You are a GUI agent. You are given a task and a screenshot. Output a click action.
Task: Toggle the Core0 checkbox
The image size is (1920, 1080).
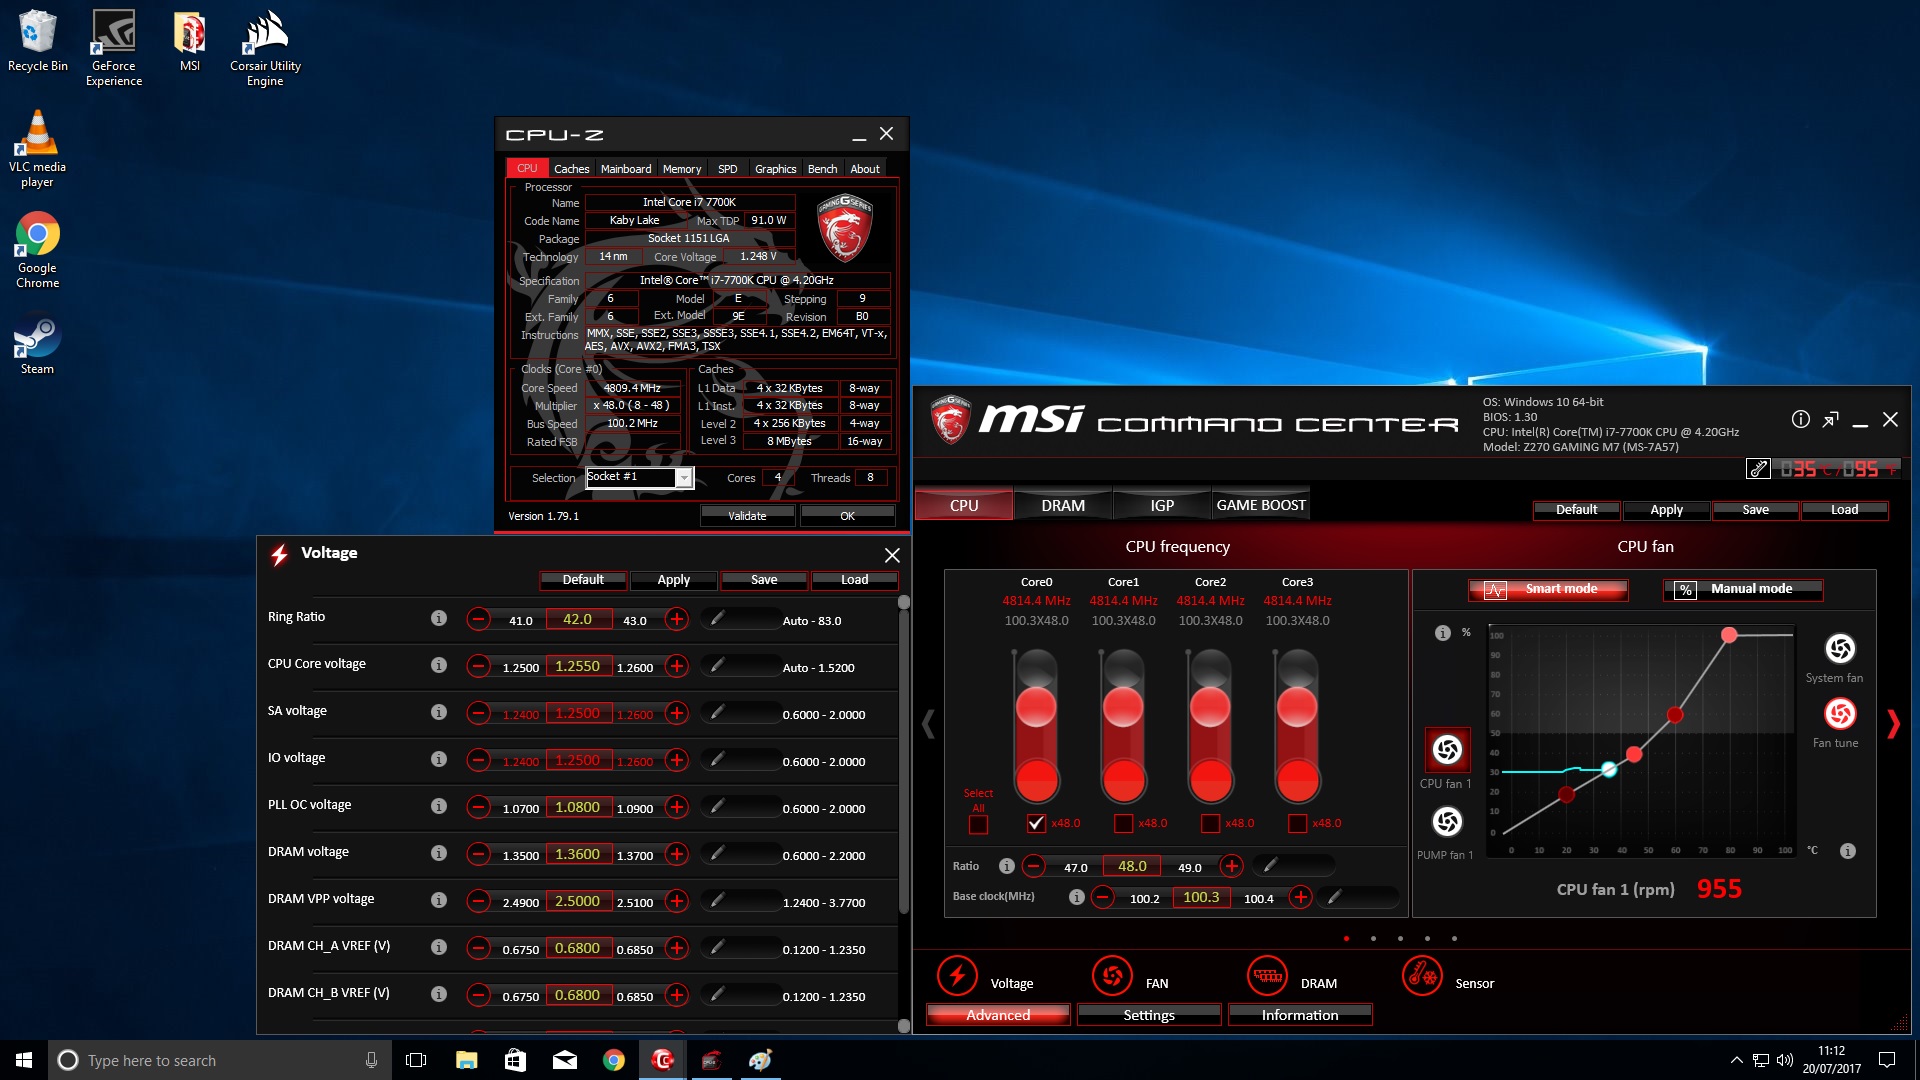tap(1036, 823)
